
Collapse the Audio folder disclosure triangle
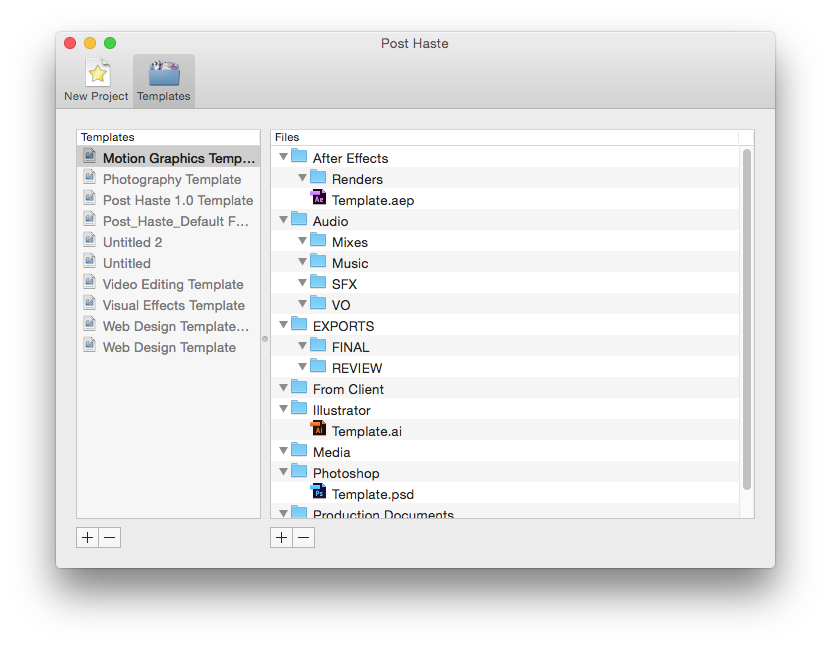tap(283, 220)
